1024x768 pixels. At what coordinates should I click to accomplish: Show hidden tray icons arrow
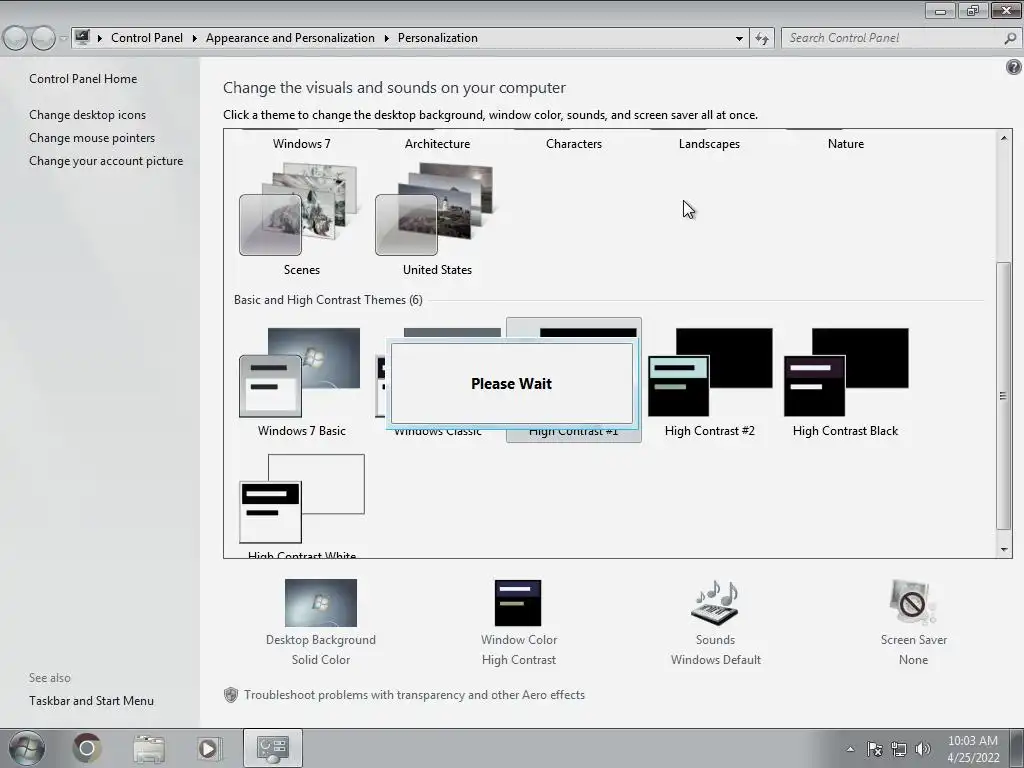coord(850,749)
